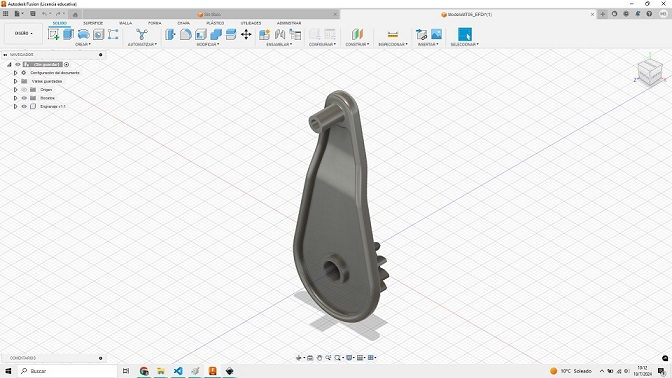Toggle visibility of Engranaje component
Viewport: 672px width, 378px height.
(24, 106)
